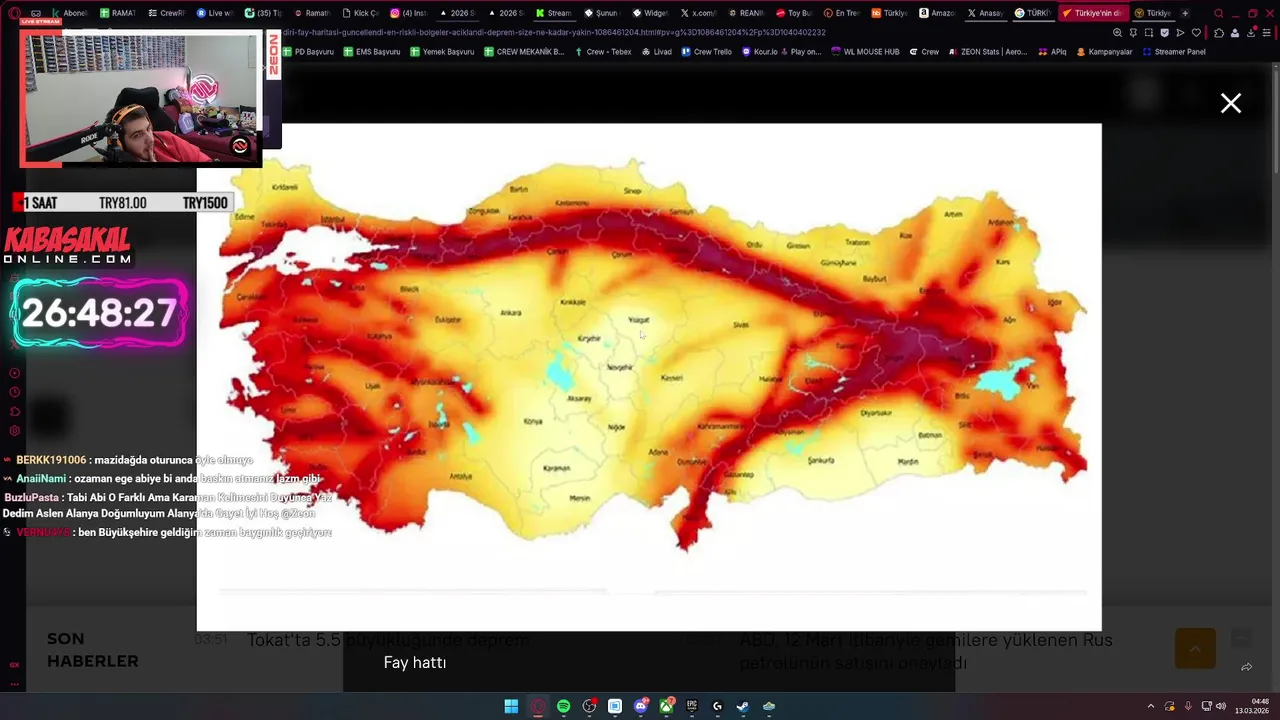Open the ZEON Stats bookmark
The height and width of the screenshot is (720, 1280).
click(x=988, y=52)
